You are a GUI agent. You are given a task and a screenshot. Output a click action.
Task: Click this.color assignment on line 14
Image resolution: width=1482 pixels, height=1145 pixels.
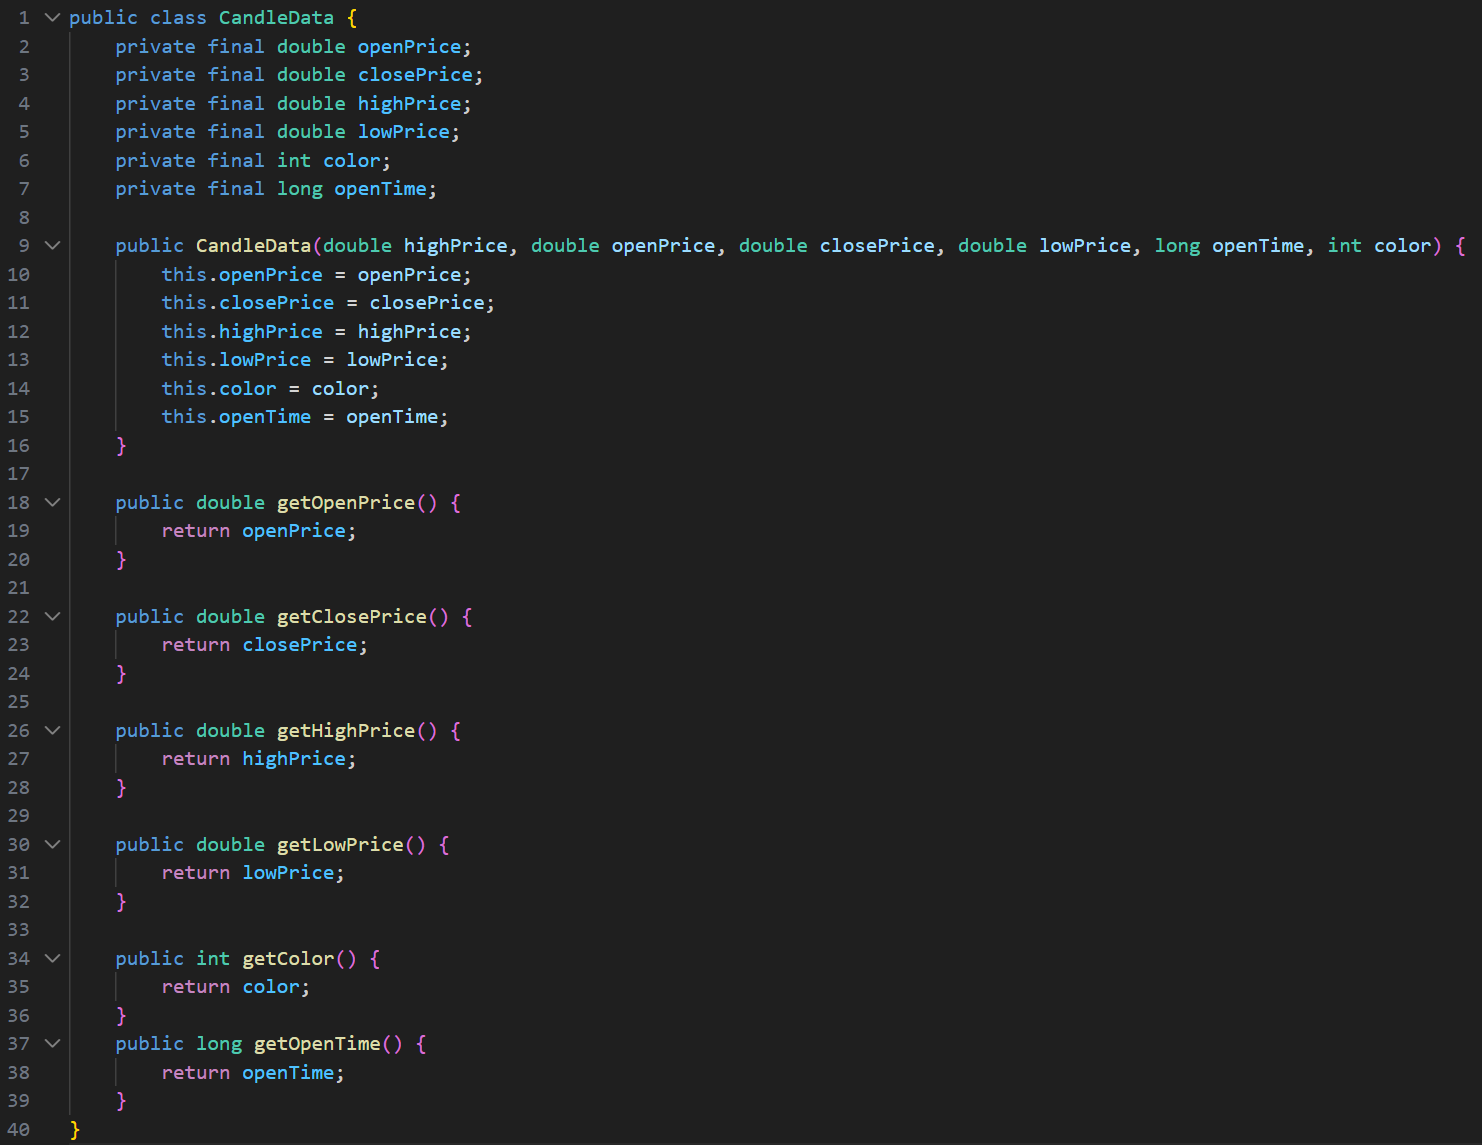[219, 389]
